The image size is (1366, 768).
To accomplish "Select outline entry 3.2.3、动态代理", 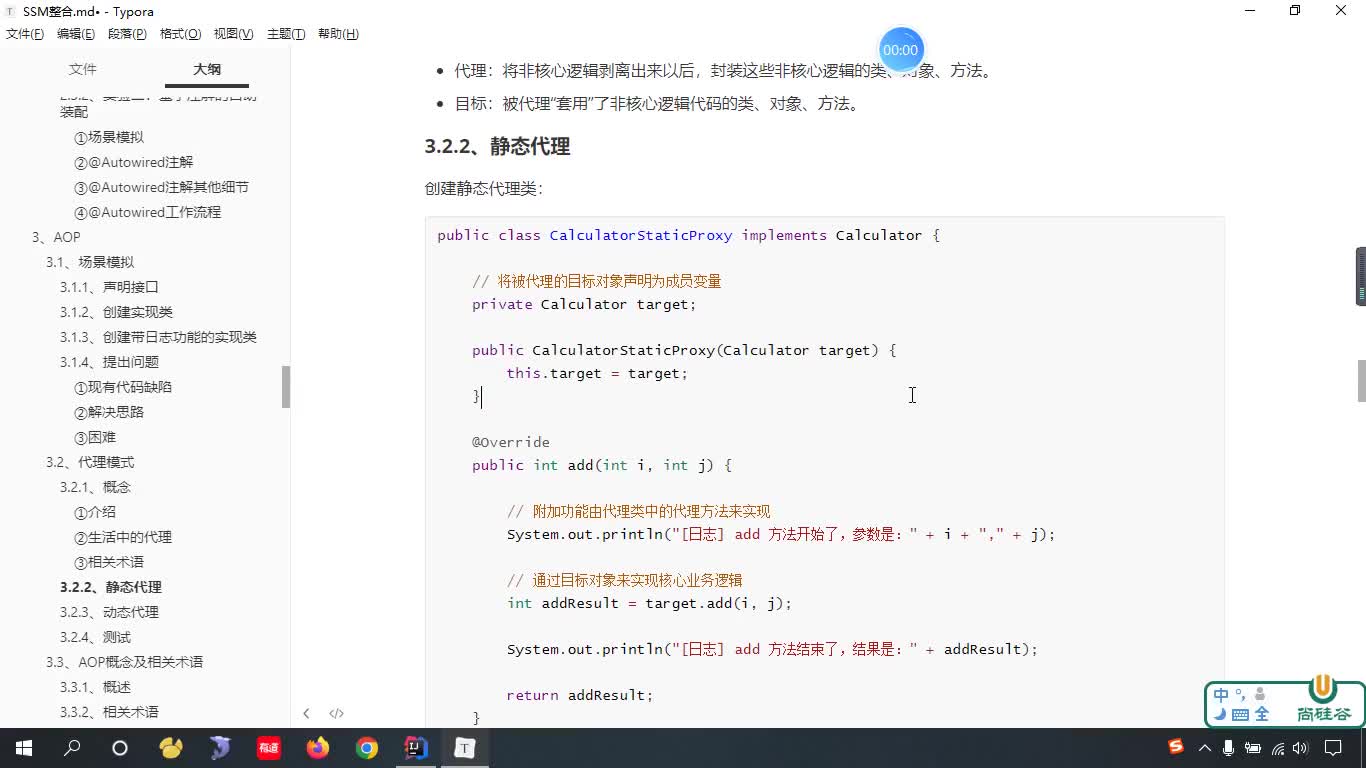I will 109,612.
